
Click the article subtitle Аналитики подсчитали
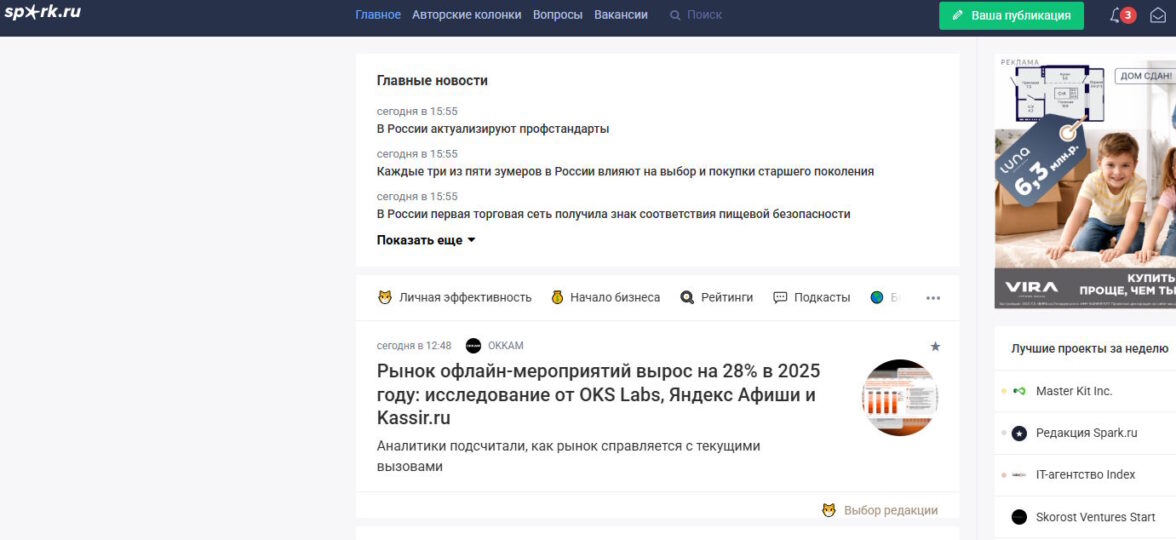pos(568,457)
